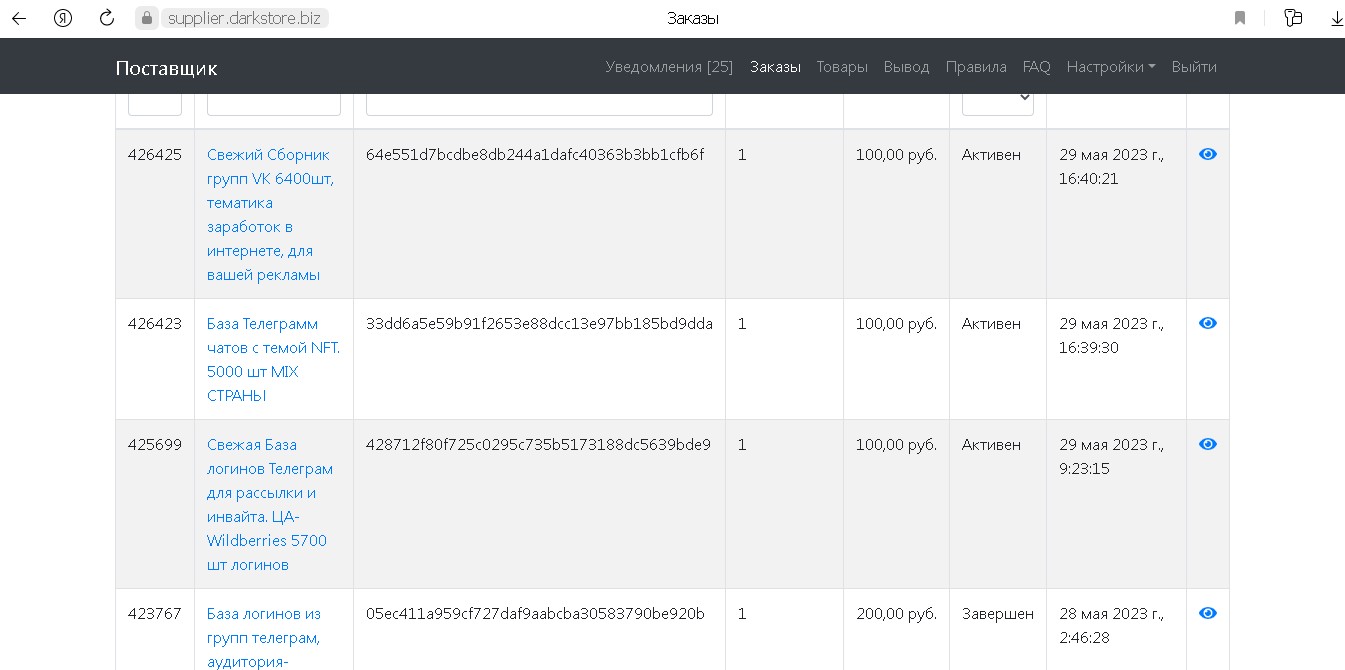Open downloads with the download arrow icon
1345x670 pixels.
[1336, 18]
